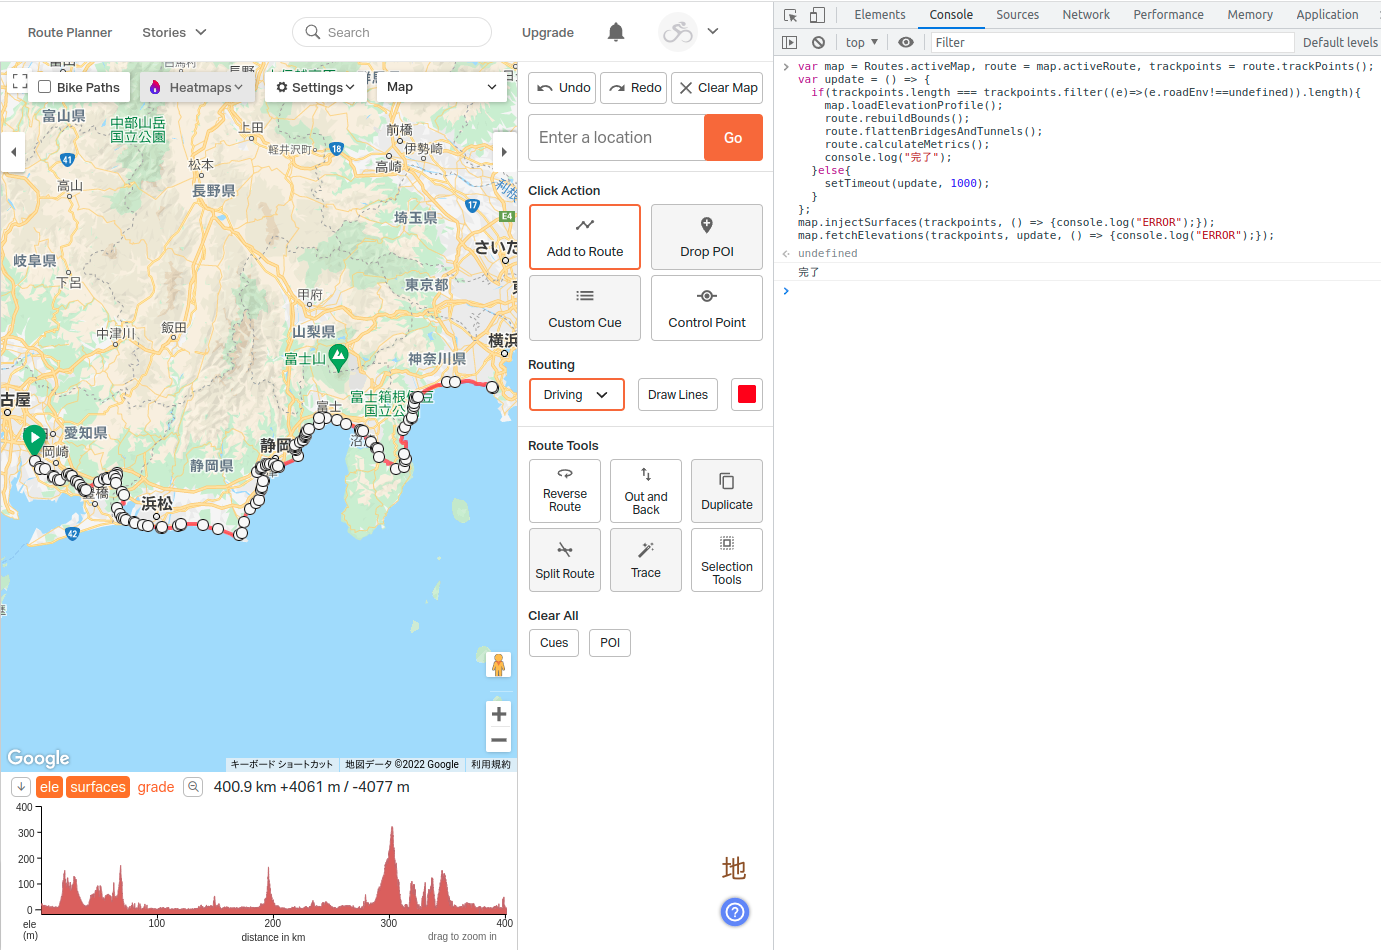Screen dimensions: 1381x950
Task: Click the Mt. Fuji green landmark pin
Action: 339,356
